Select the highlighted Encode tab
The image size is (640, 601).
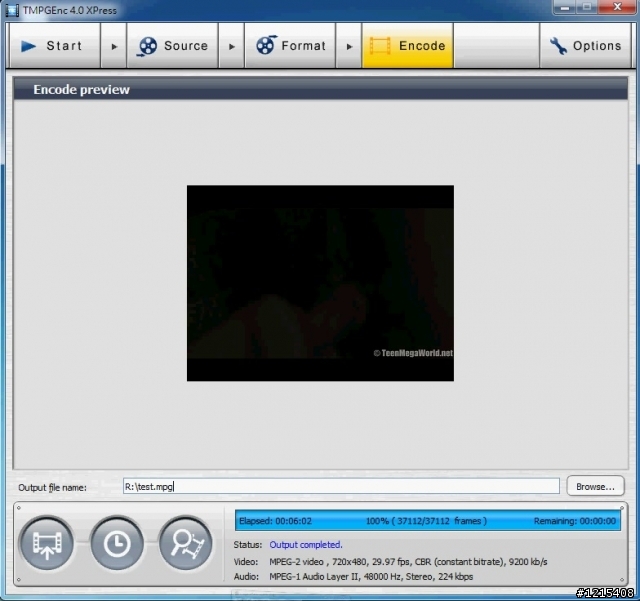pos(407,46)
